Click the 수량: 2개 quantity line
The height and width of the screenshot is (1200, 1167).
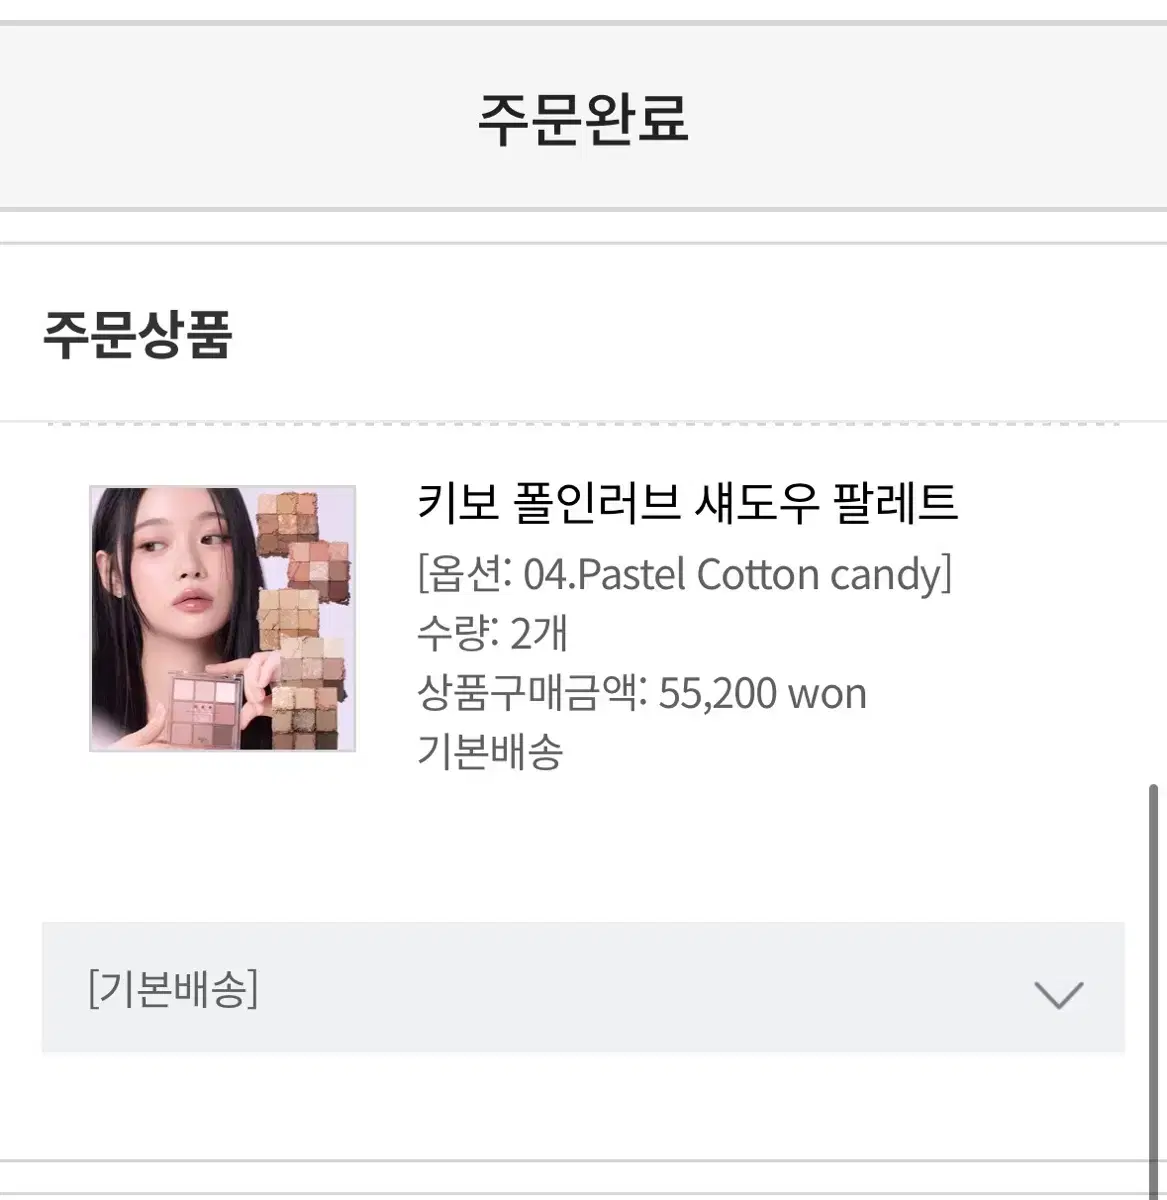click(492, 633)
